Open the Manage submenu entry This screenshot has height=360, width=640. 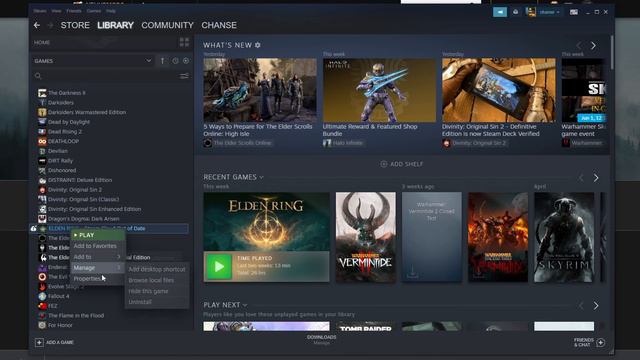[98, 268]
